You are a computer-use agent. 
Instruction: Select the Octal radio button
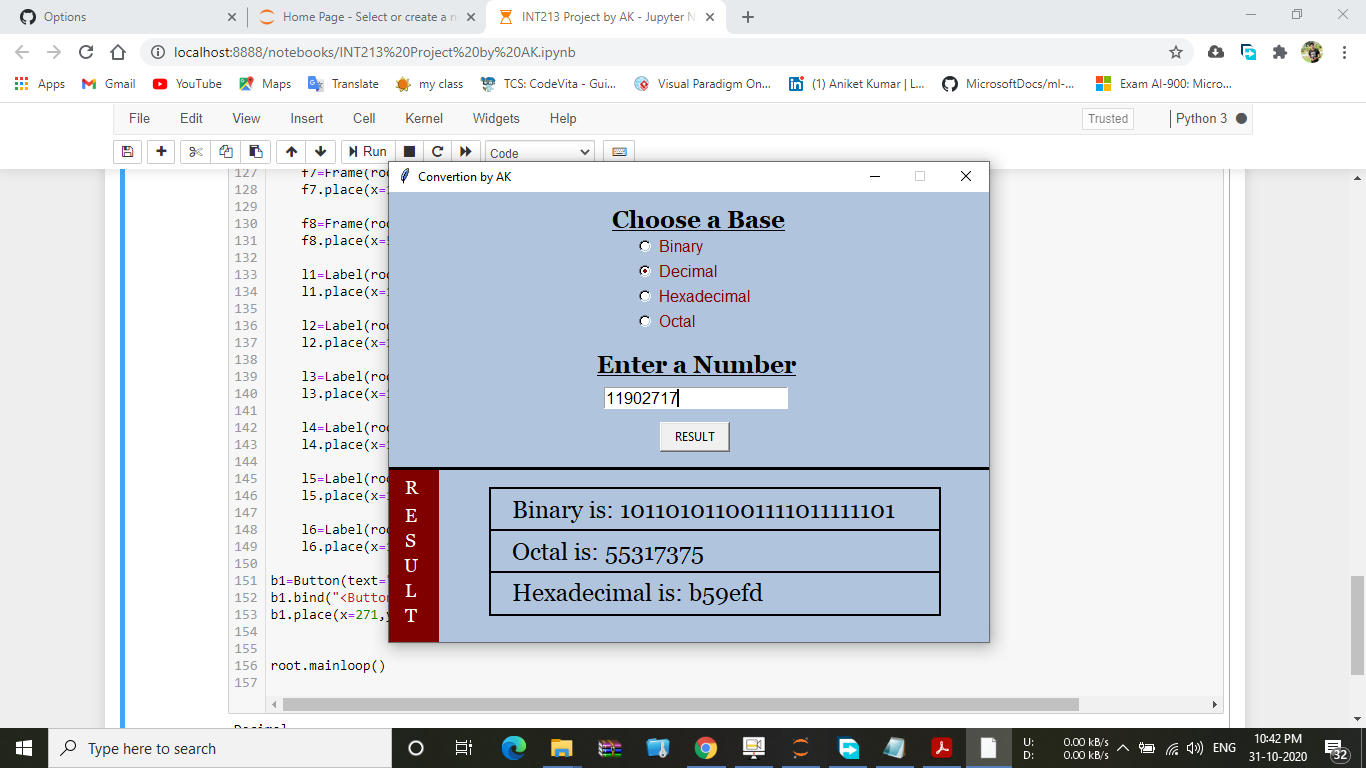[x=645, y=321]
